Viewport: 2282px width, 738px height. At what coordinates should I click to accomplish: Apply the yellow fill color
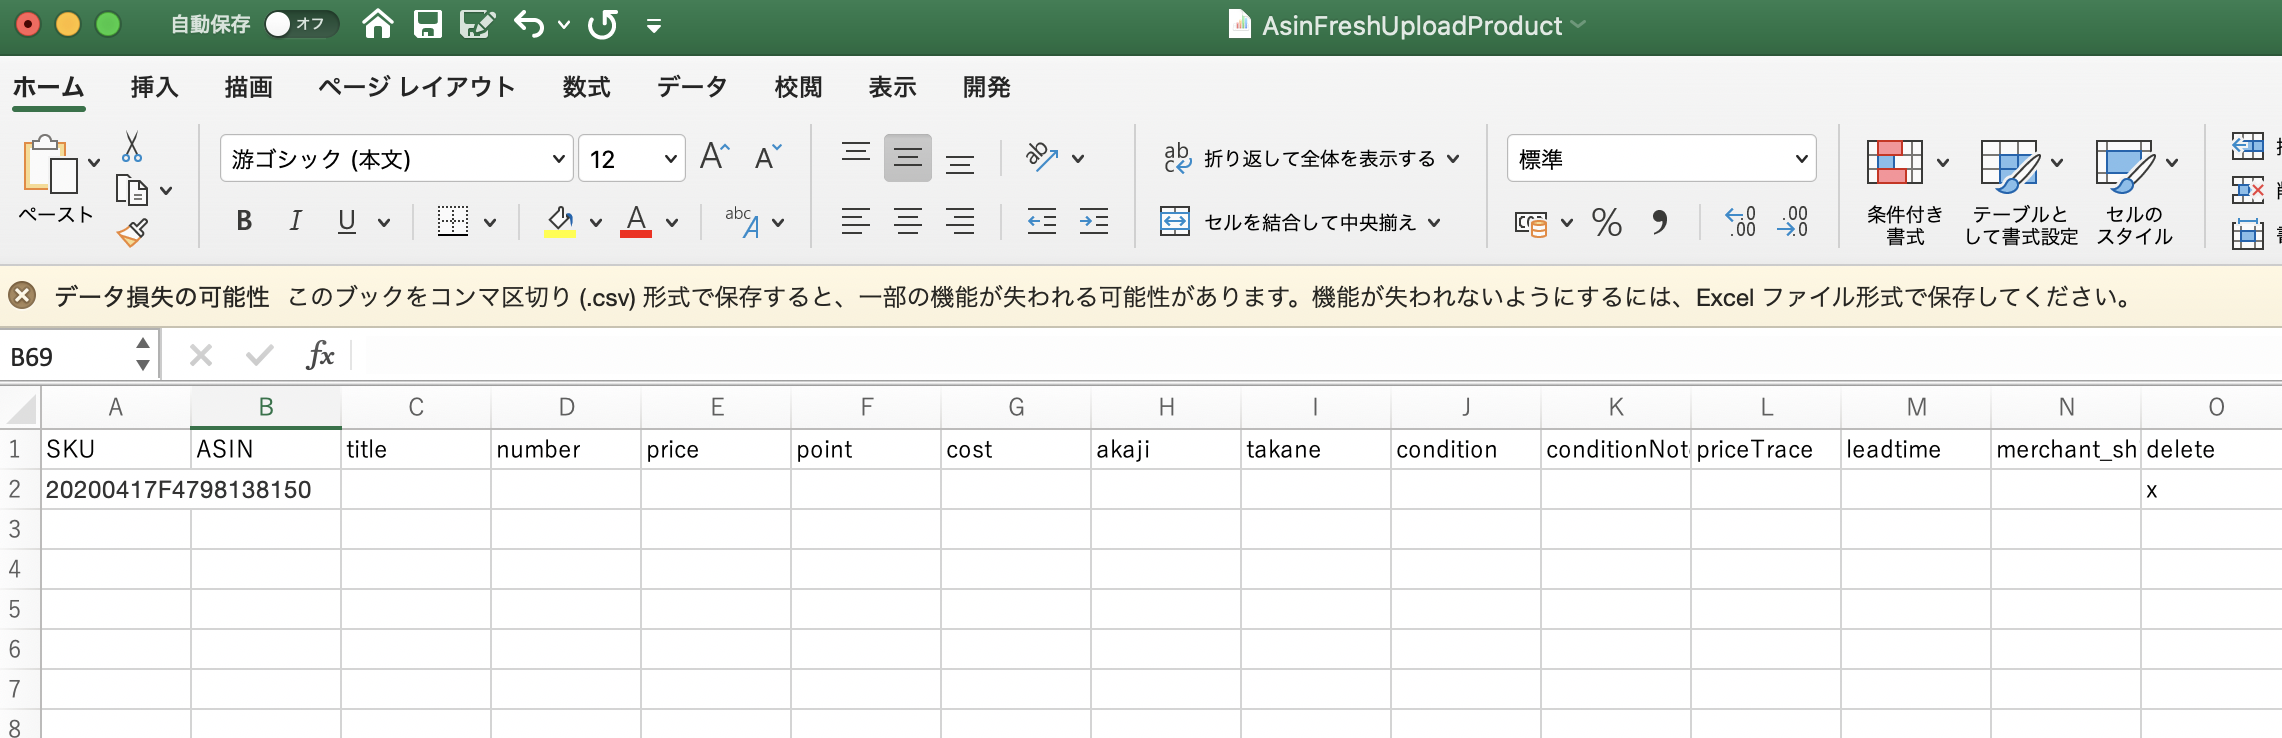[x=560, y=221]
